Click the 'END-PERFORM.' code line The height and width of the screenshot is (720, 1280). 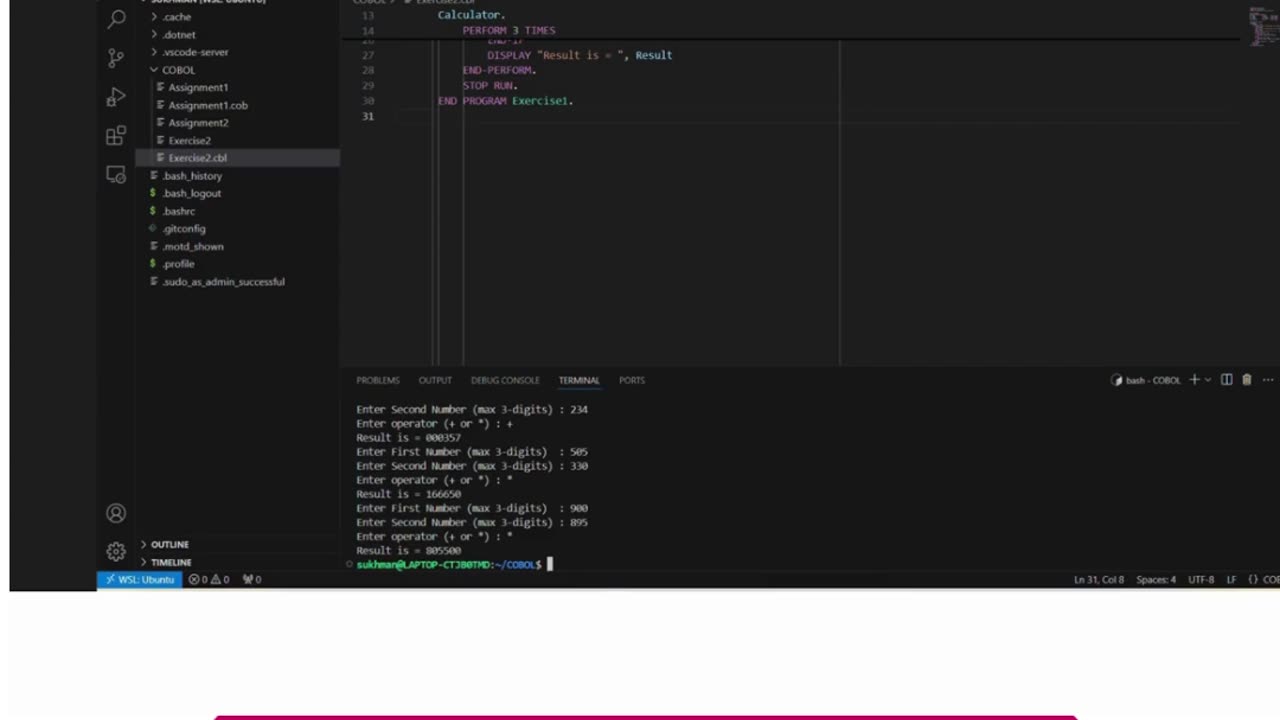499,70
